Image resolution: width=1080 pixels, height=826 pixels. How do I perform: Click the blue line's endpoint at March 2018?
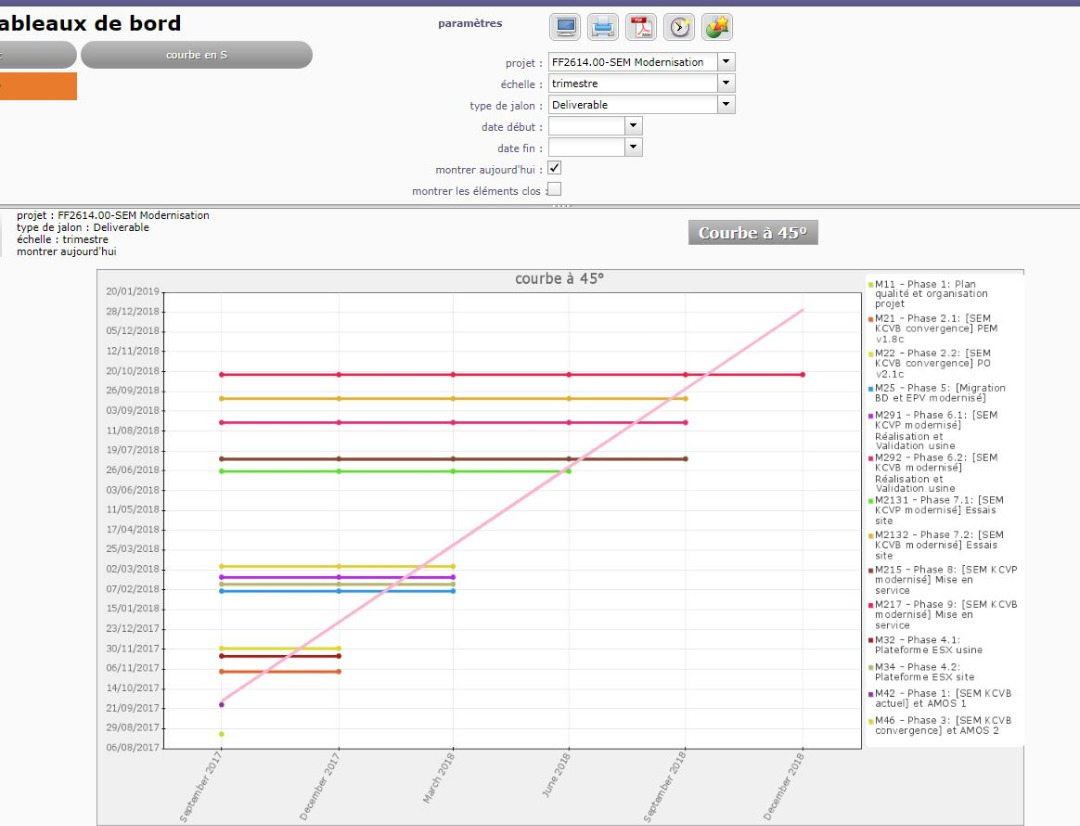pos(453,591)
